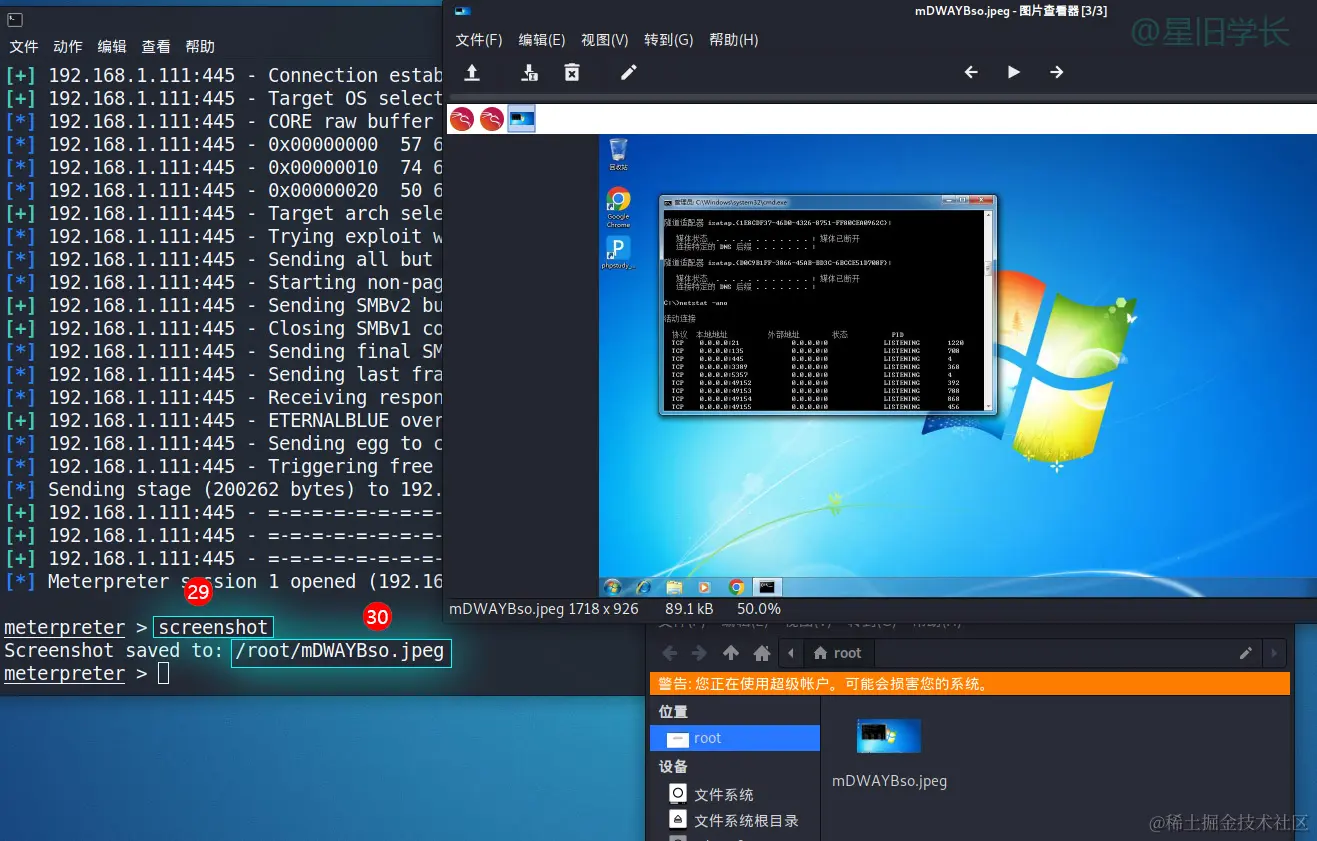Screen dimensions: 1317x841
Task: Open the terminal 文件 menu
Action: click(x=24, y=47)
